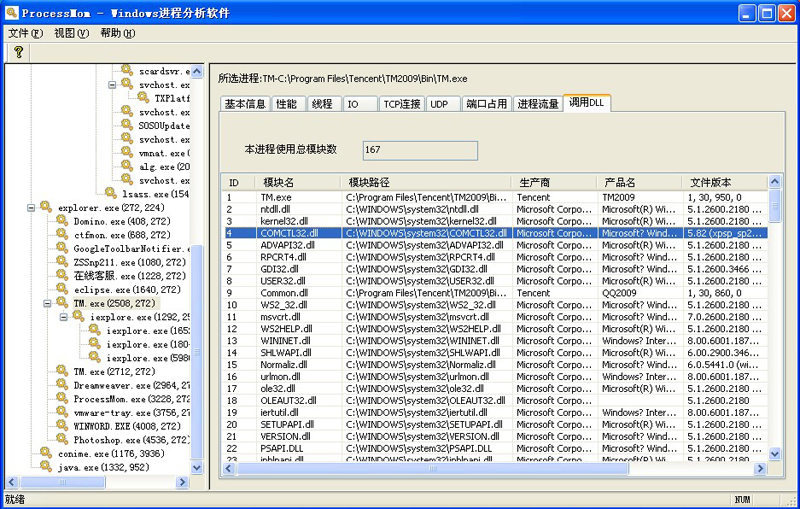Select the WINWORD.EXE process icon
The image size is (800, 509).
point(62,426)
